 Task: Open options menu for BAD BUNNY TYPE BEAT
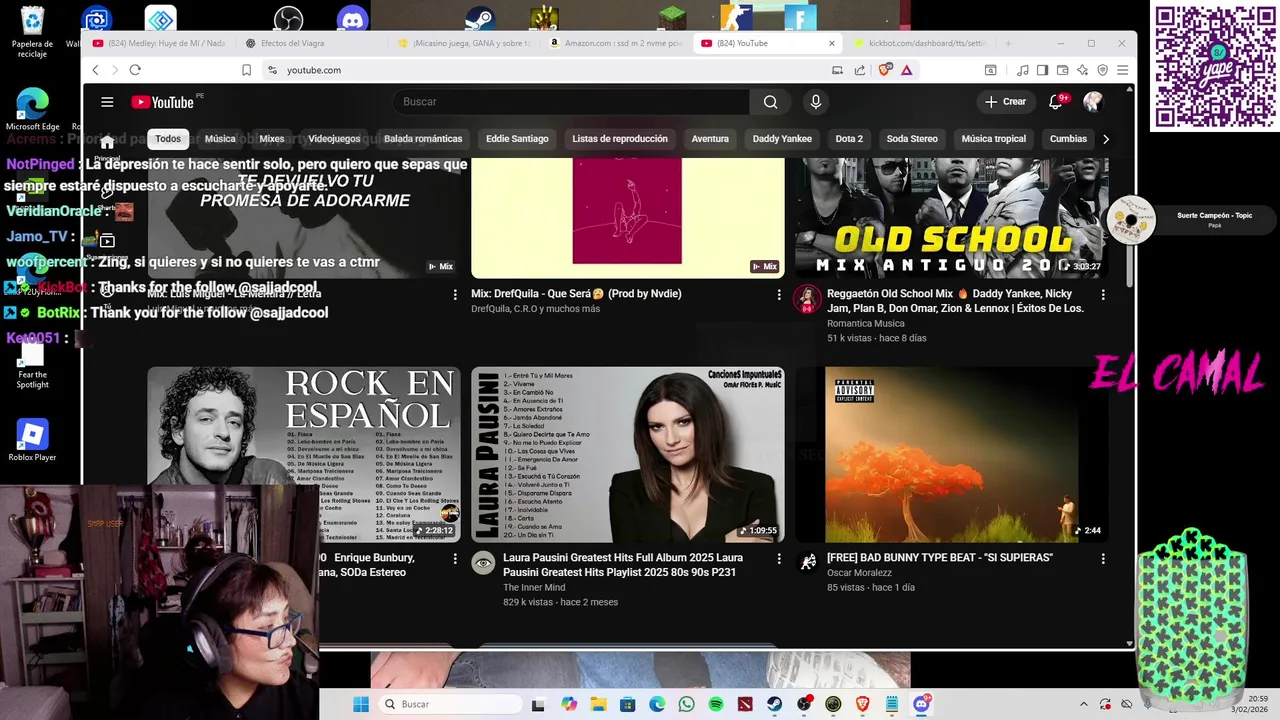(x=1103, y=559)
